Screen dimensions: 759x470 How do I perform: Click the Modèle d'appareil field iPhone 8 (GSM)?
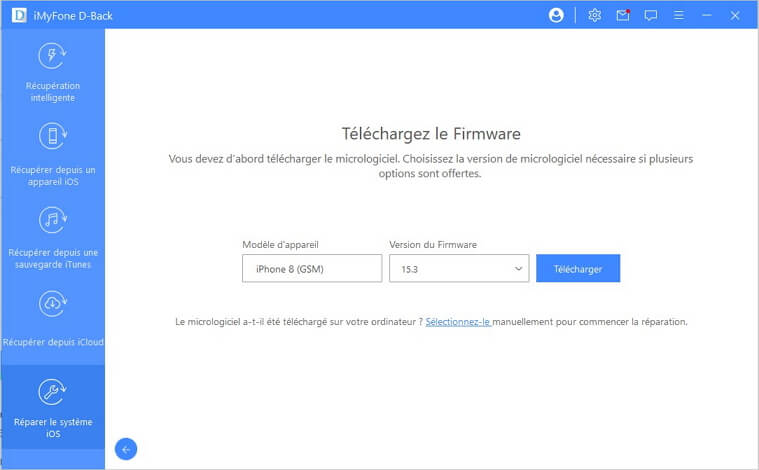click(x=312, y=269)
